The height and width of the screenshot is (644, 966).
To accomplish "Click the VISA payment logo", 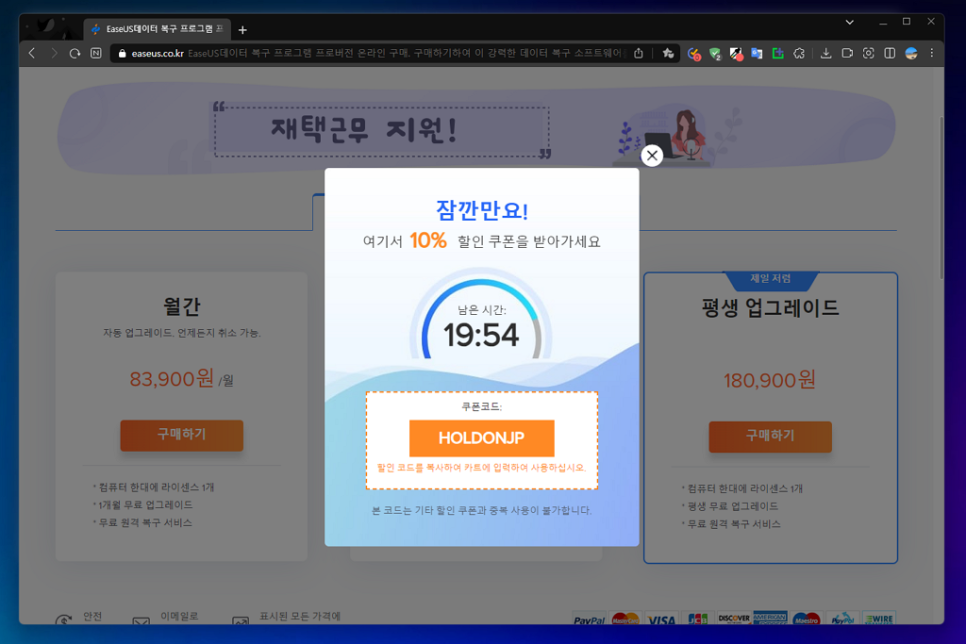I will 662,619.
